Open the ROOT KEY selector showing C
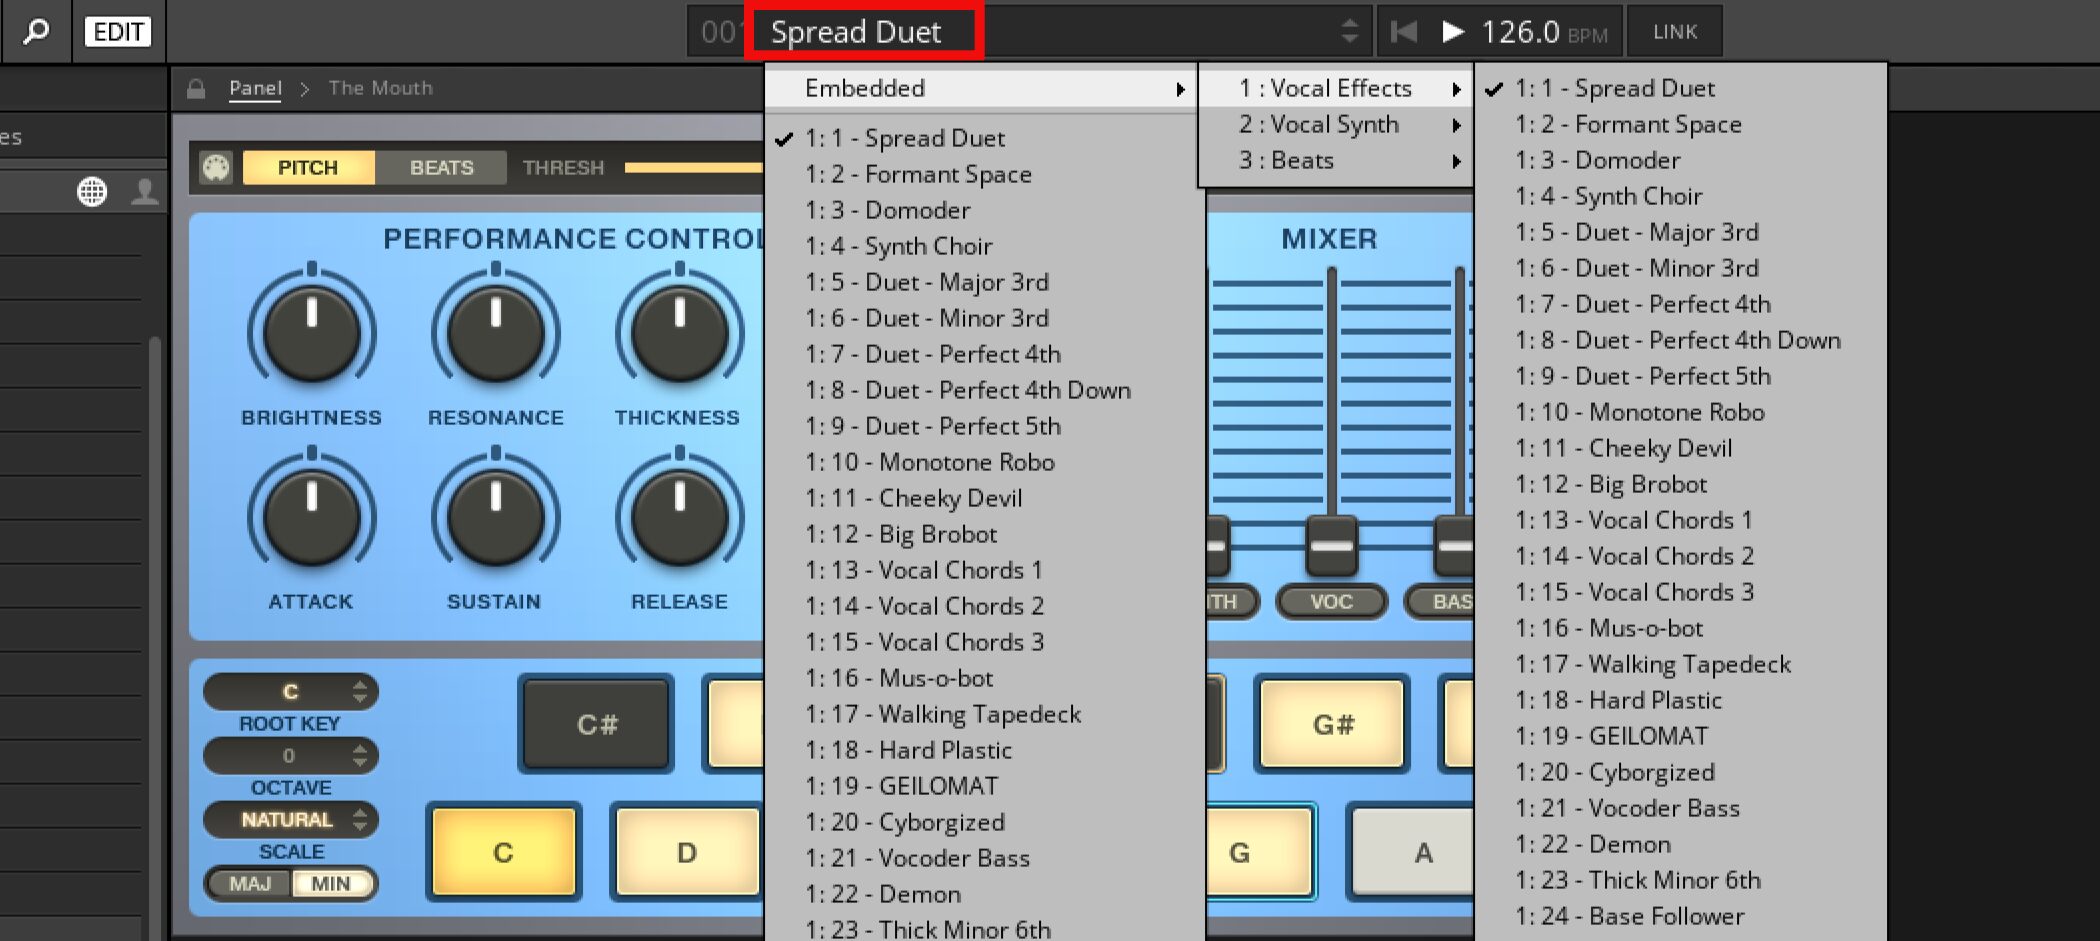This screenshot has width=2100, height=941. (291, 691)
